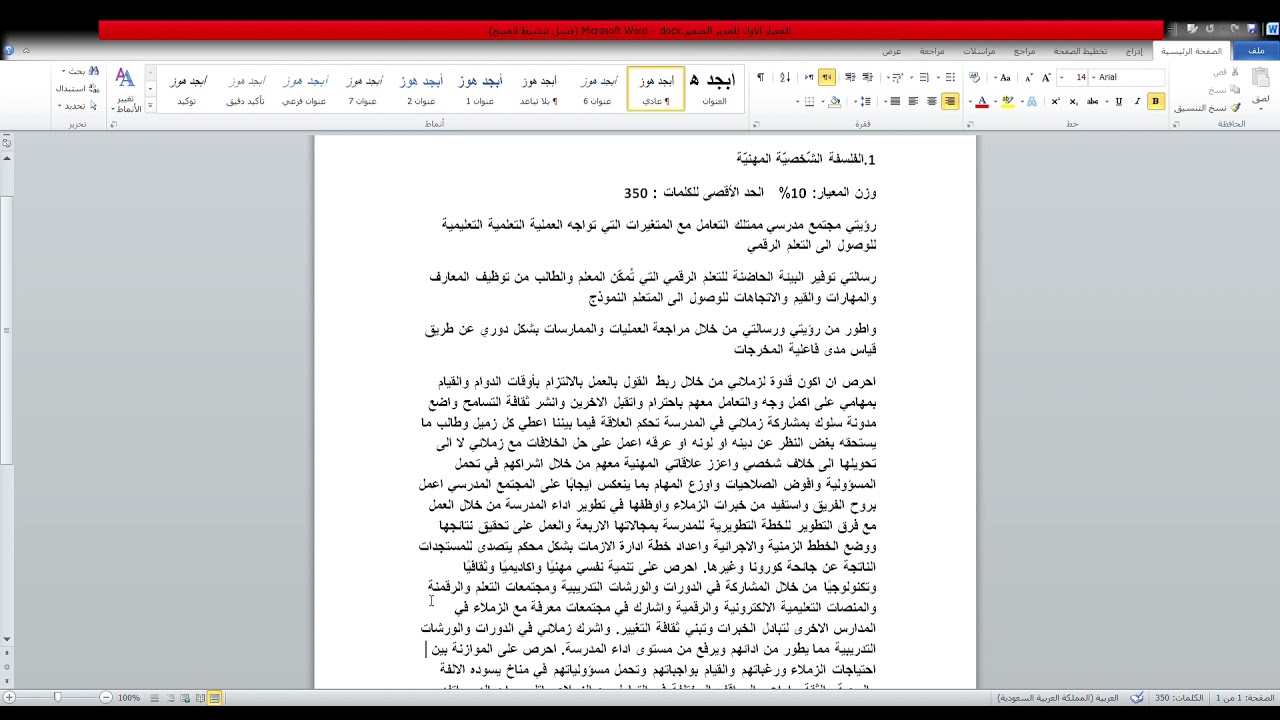Open the Select (تحديد) dropdown
Image resolution: width=1280 pixels, height=720 pixels.
click(77, 105)
